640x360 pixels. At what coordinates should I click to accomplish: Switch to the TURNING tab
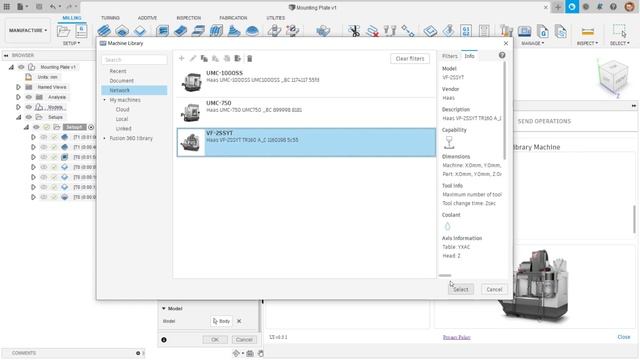click(x=110, y=18)
